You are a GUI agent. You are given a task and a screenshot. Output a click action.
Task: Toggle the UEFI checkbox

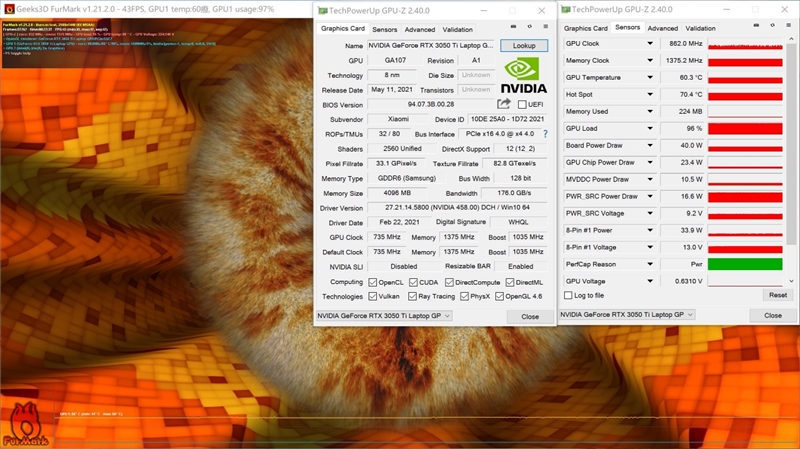pyautogui.click(x=521, y=104)
